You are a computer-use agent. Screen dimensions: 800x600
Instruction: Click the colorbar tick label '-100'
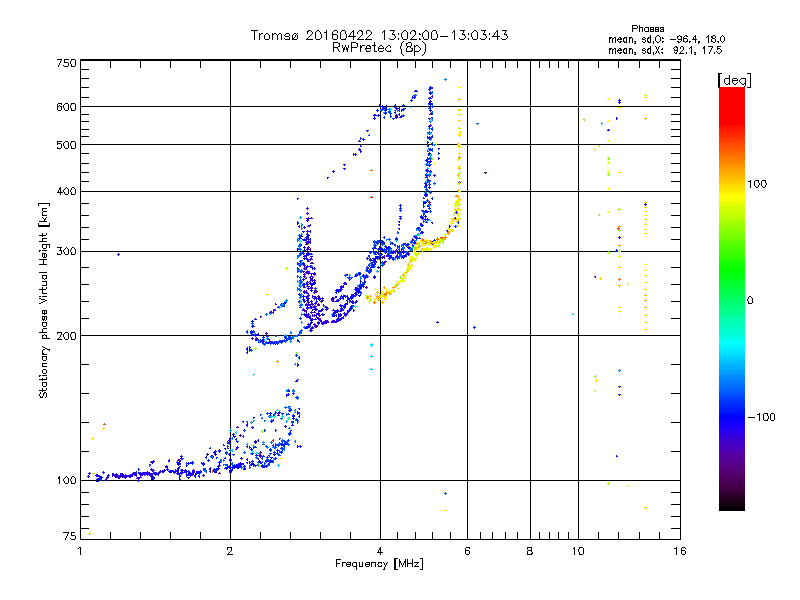pyautogui.click(x=761, y=417)
